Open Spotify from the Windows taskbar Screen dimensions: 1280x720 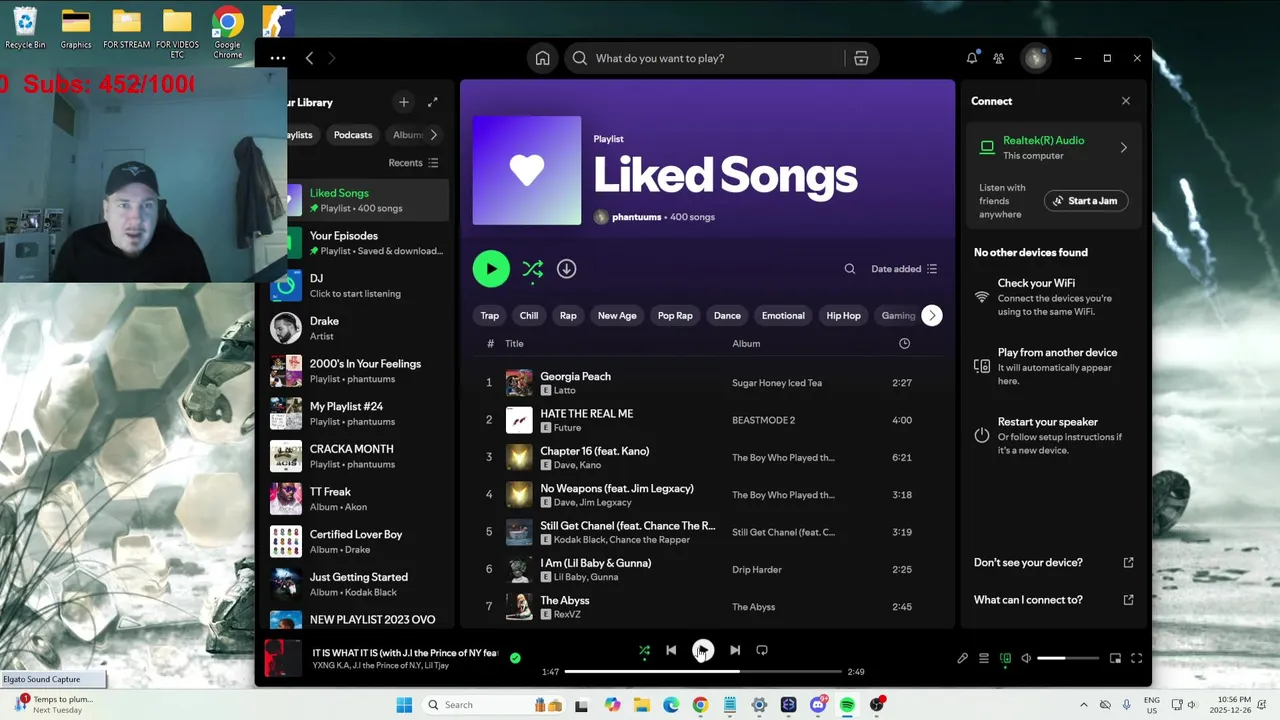(847, 705)
